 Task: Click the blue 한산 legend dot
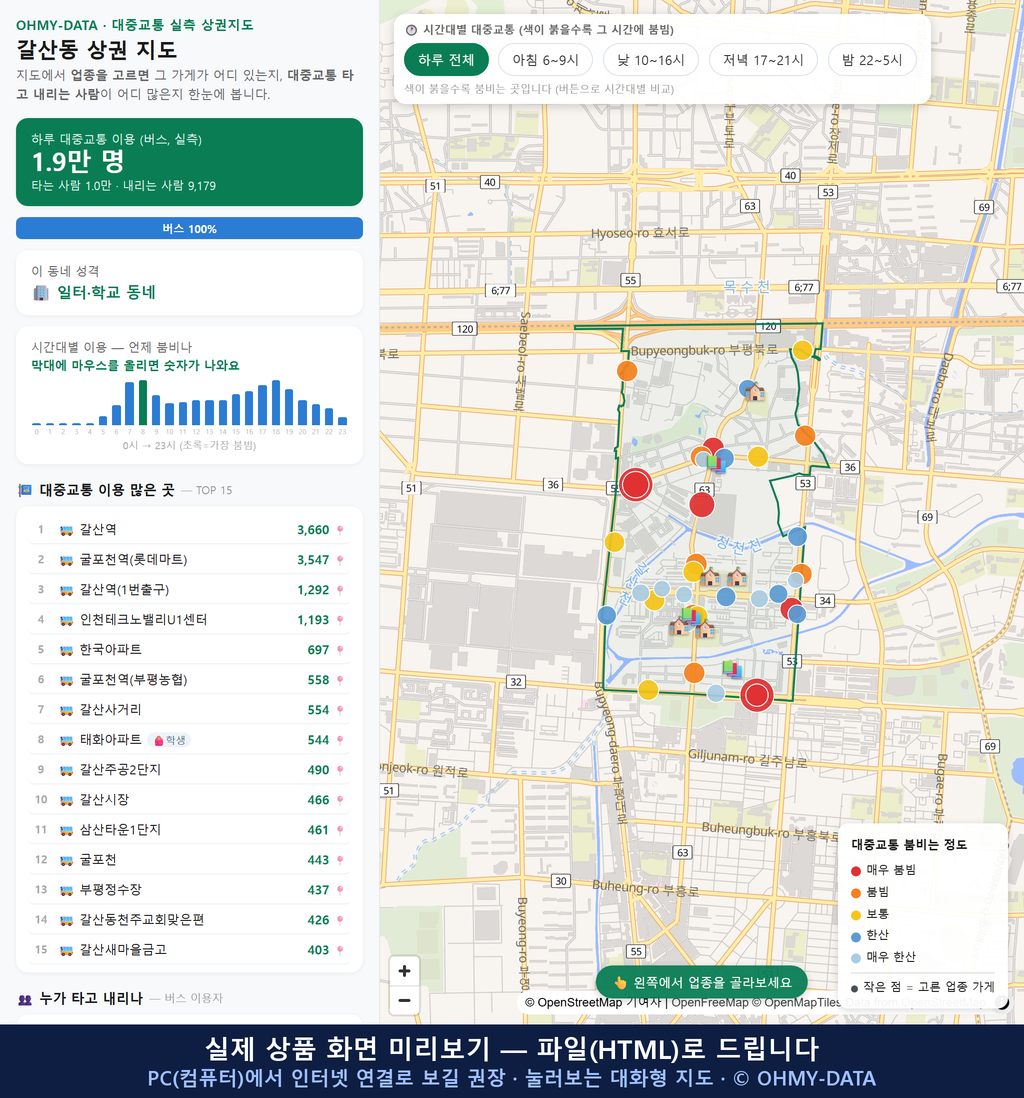click(855, 936)
